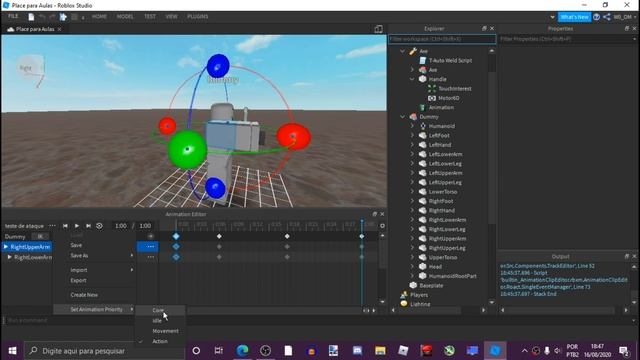Toggle the animation loop button
Viewport: 640px width, 360px height.
(99, 226)
